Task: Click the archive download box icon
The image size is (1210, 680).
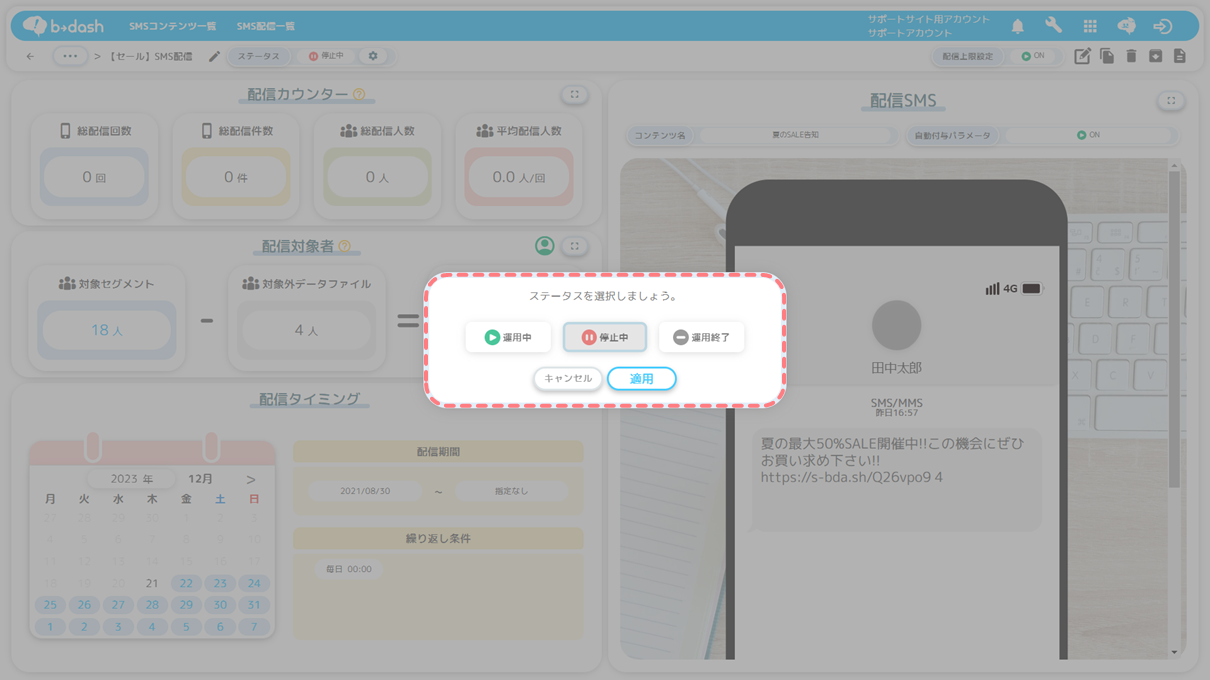Action: 1155,56
